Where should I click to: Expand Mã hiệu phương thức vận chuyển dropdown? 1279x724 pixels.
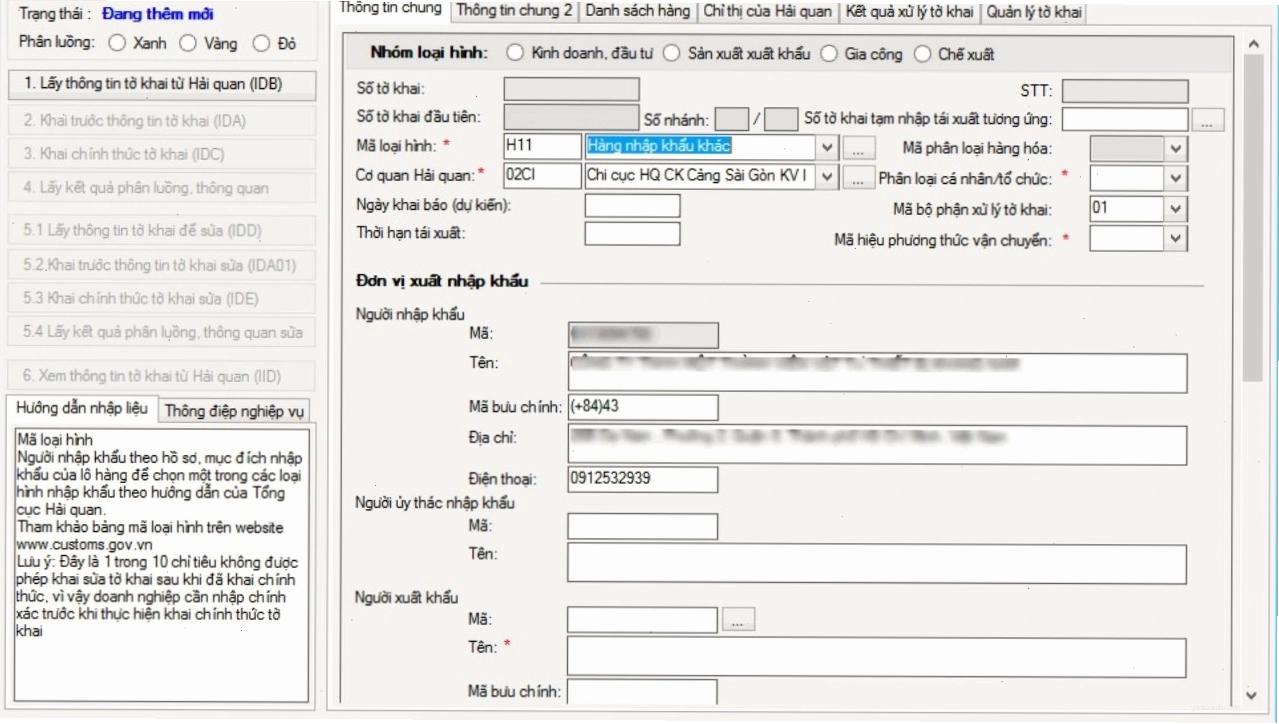point(1176,239)
